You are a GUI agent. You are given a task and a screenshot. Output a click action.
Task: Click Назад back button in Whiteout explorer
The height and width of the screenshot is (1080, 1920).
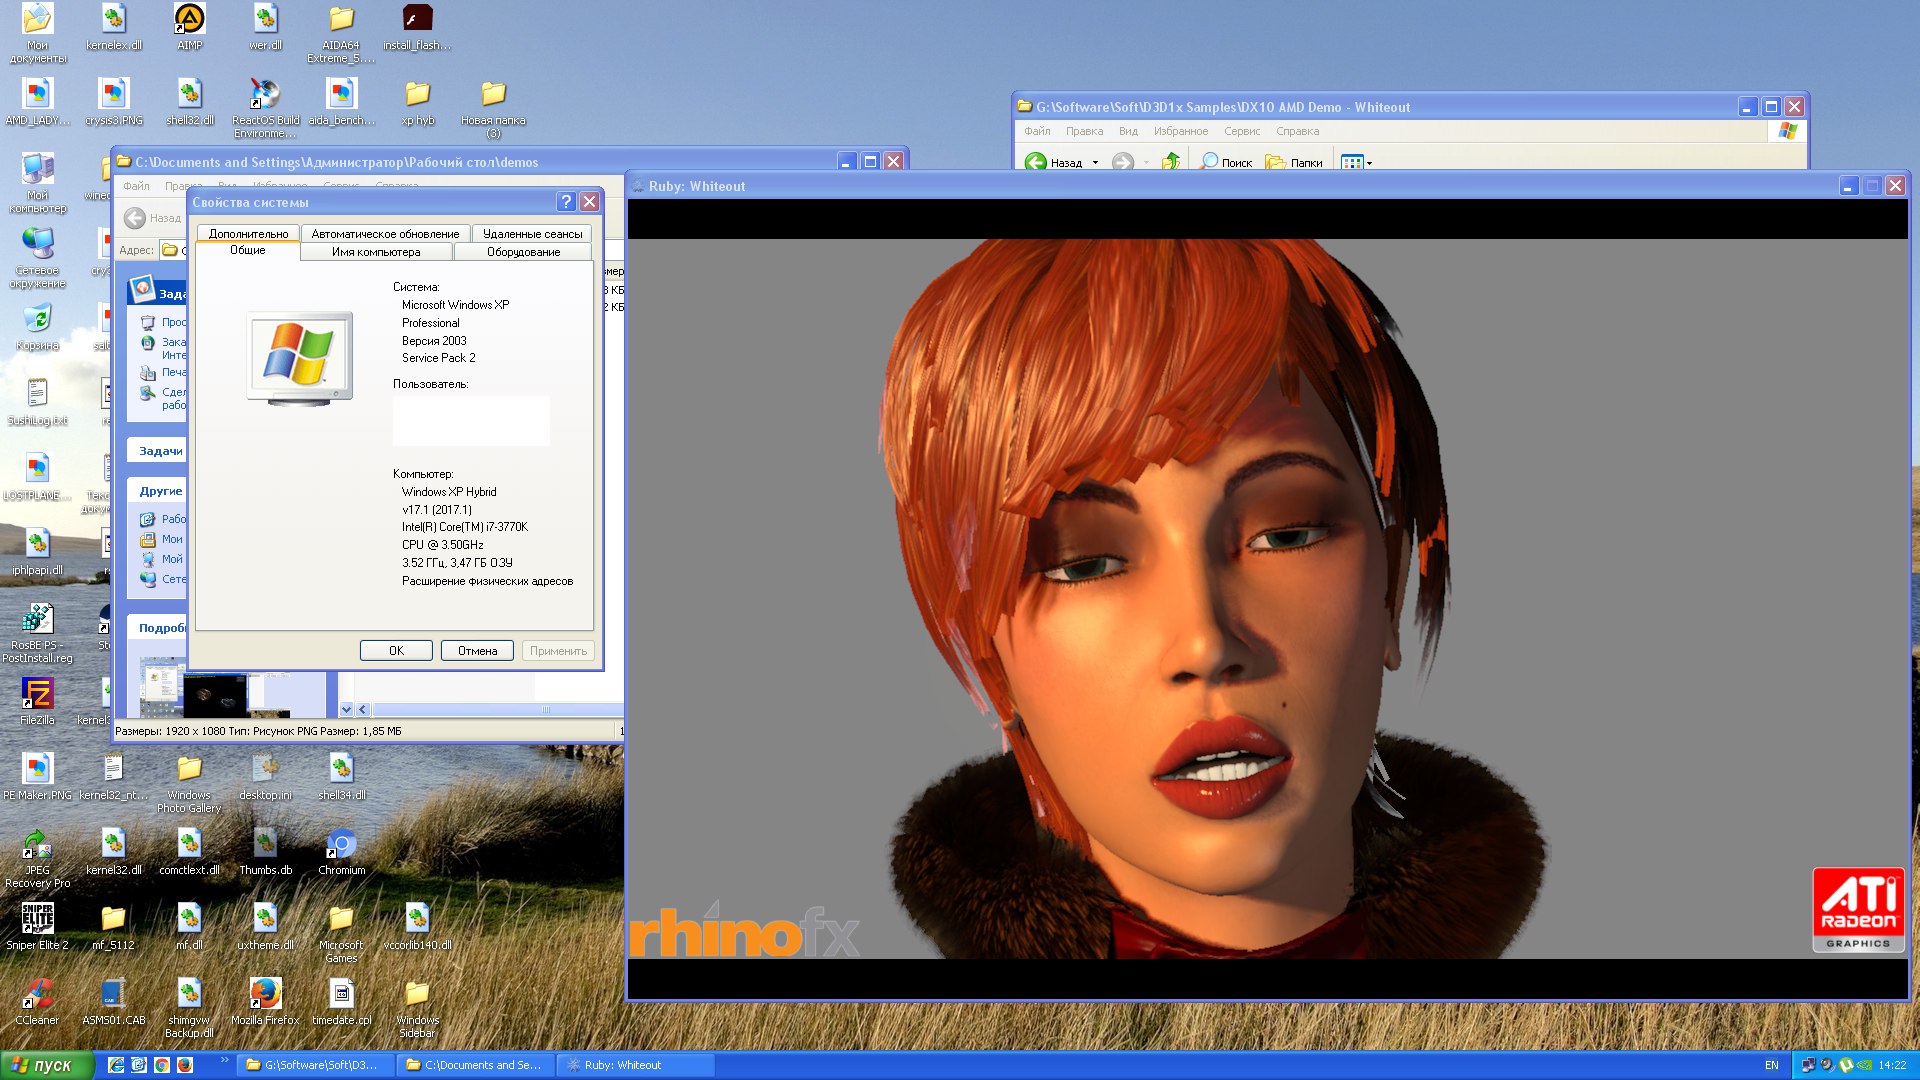click(x=1054, y=162)
